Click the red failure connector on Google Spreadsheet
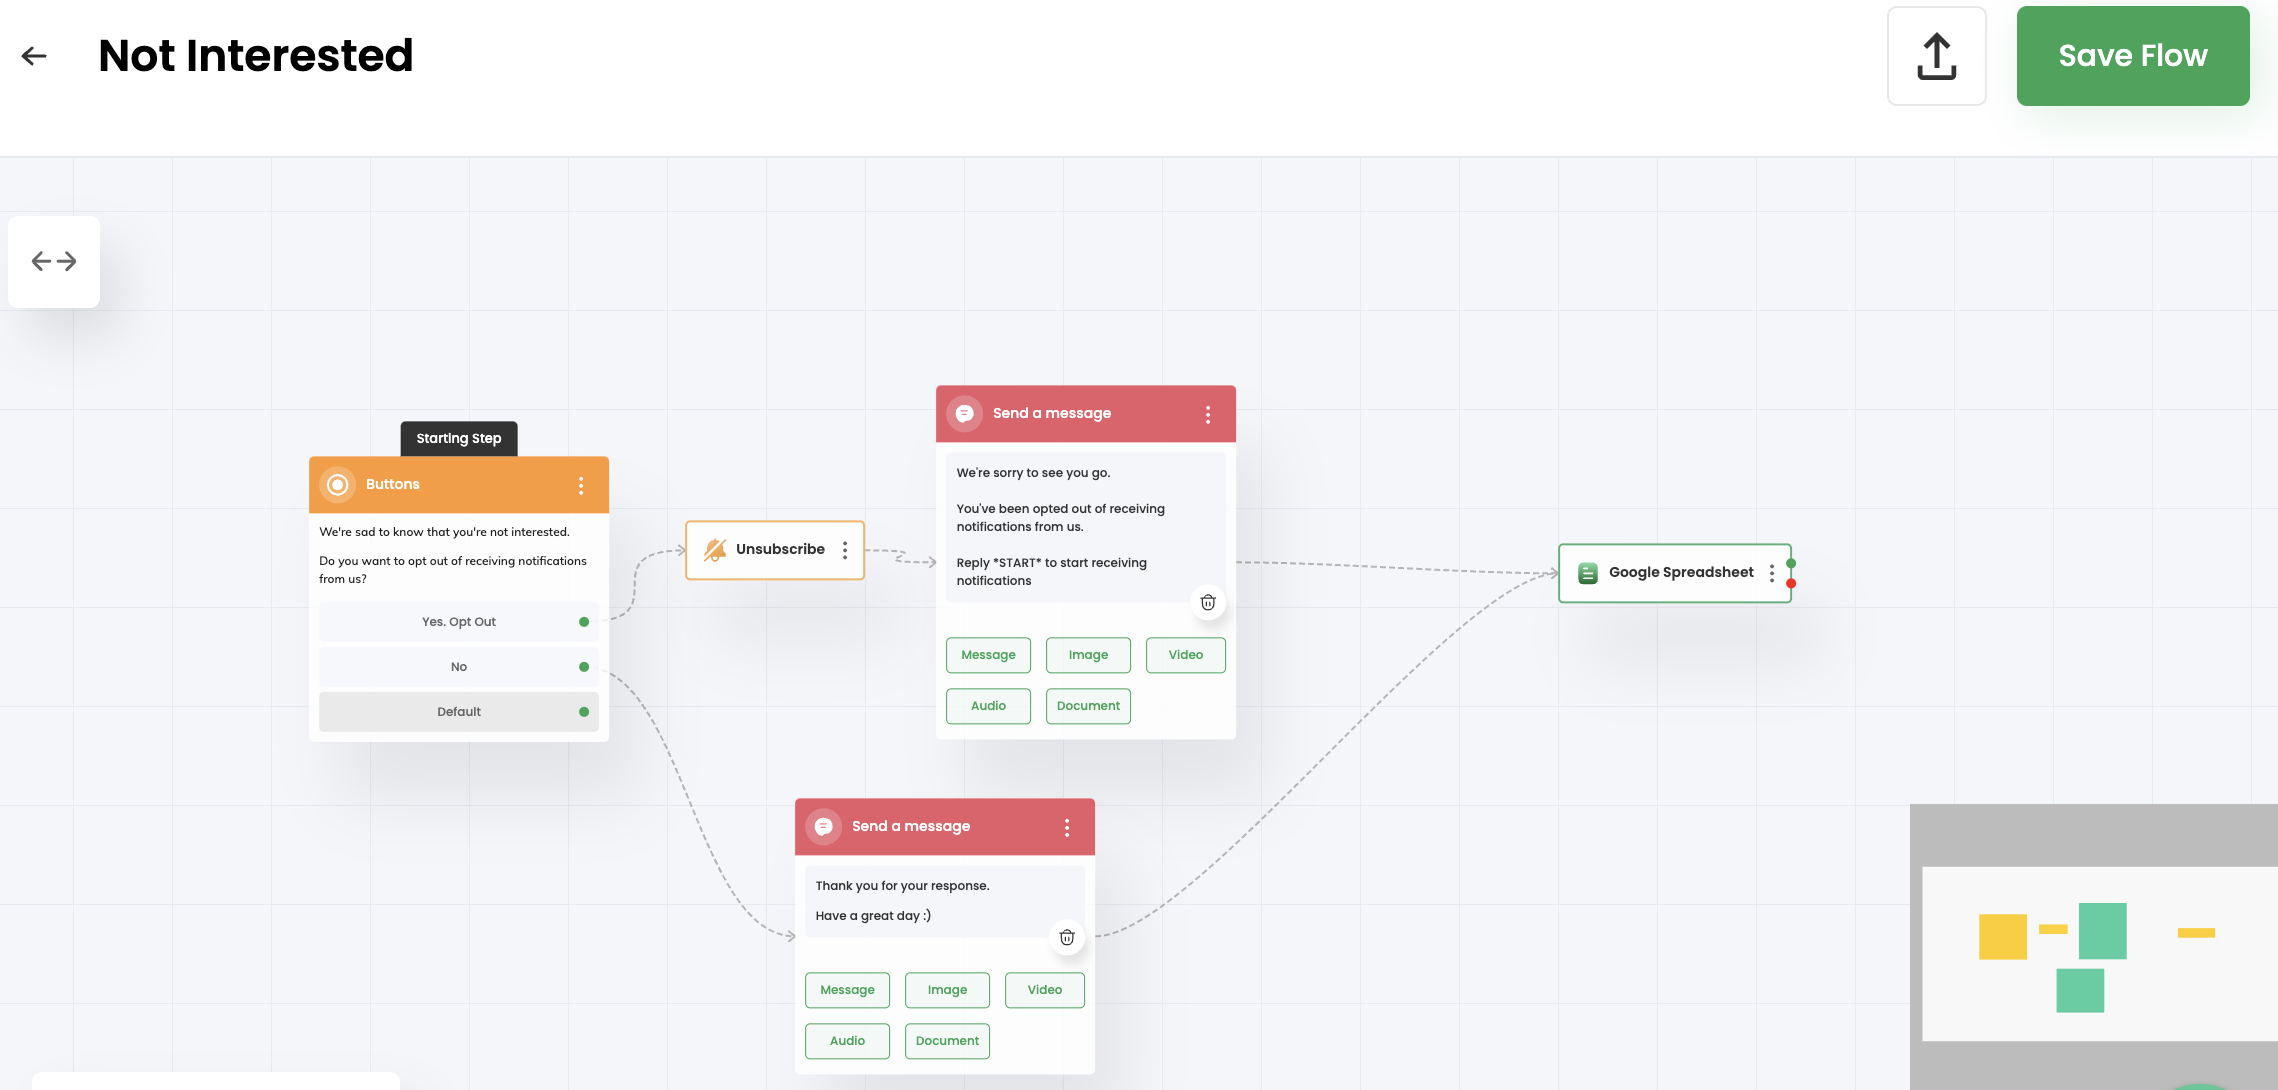This screenshot has height=1090, width=2278. 1791,583
